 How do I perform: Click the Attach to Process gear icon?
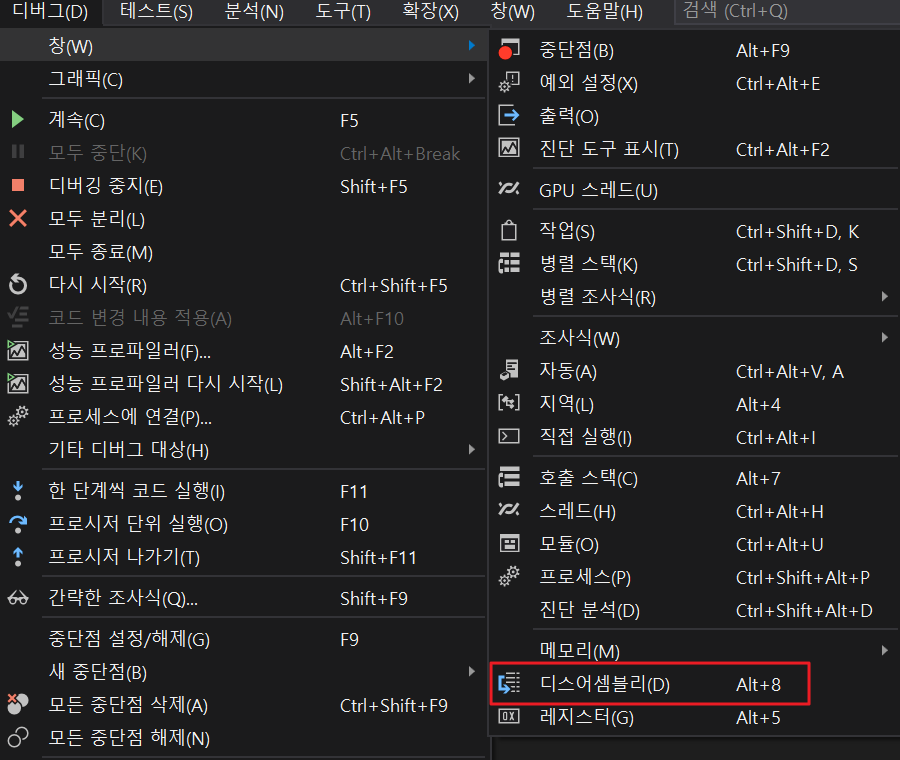click(18, 417)
